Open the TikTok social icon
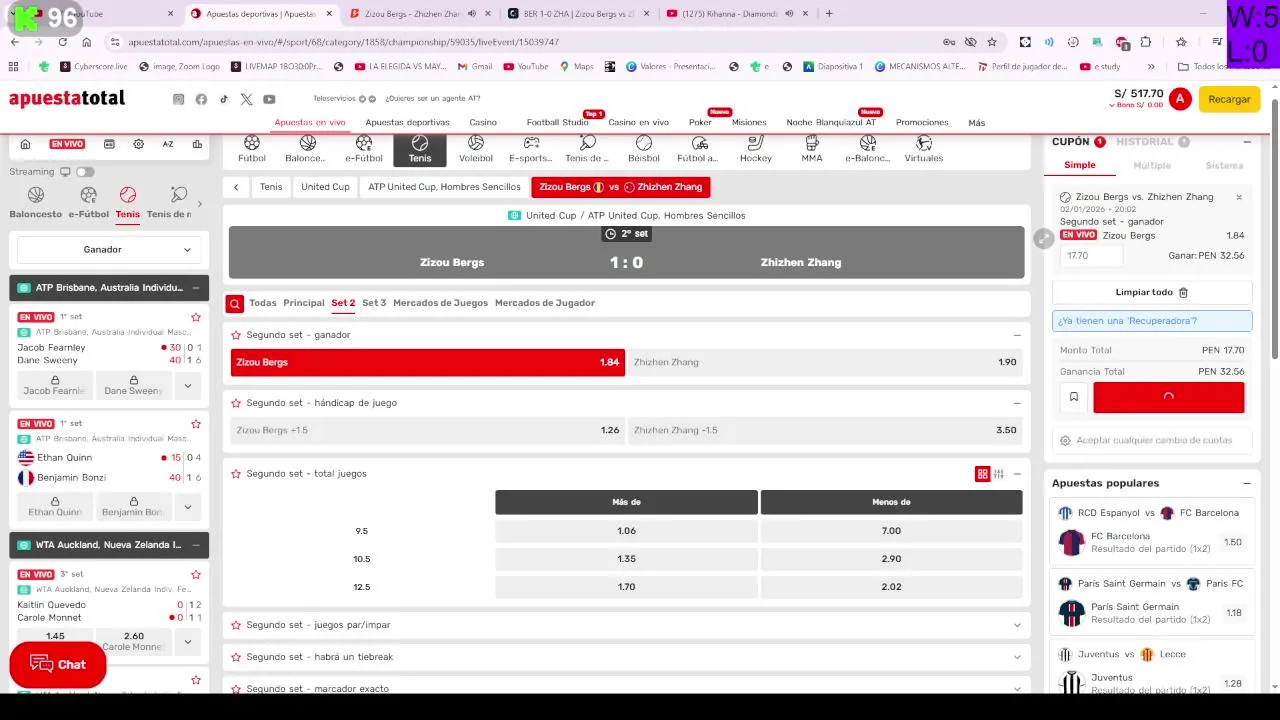The height and width of the screenshot is (720, 1280). 224,99
